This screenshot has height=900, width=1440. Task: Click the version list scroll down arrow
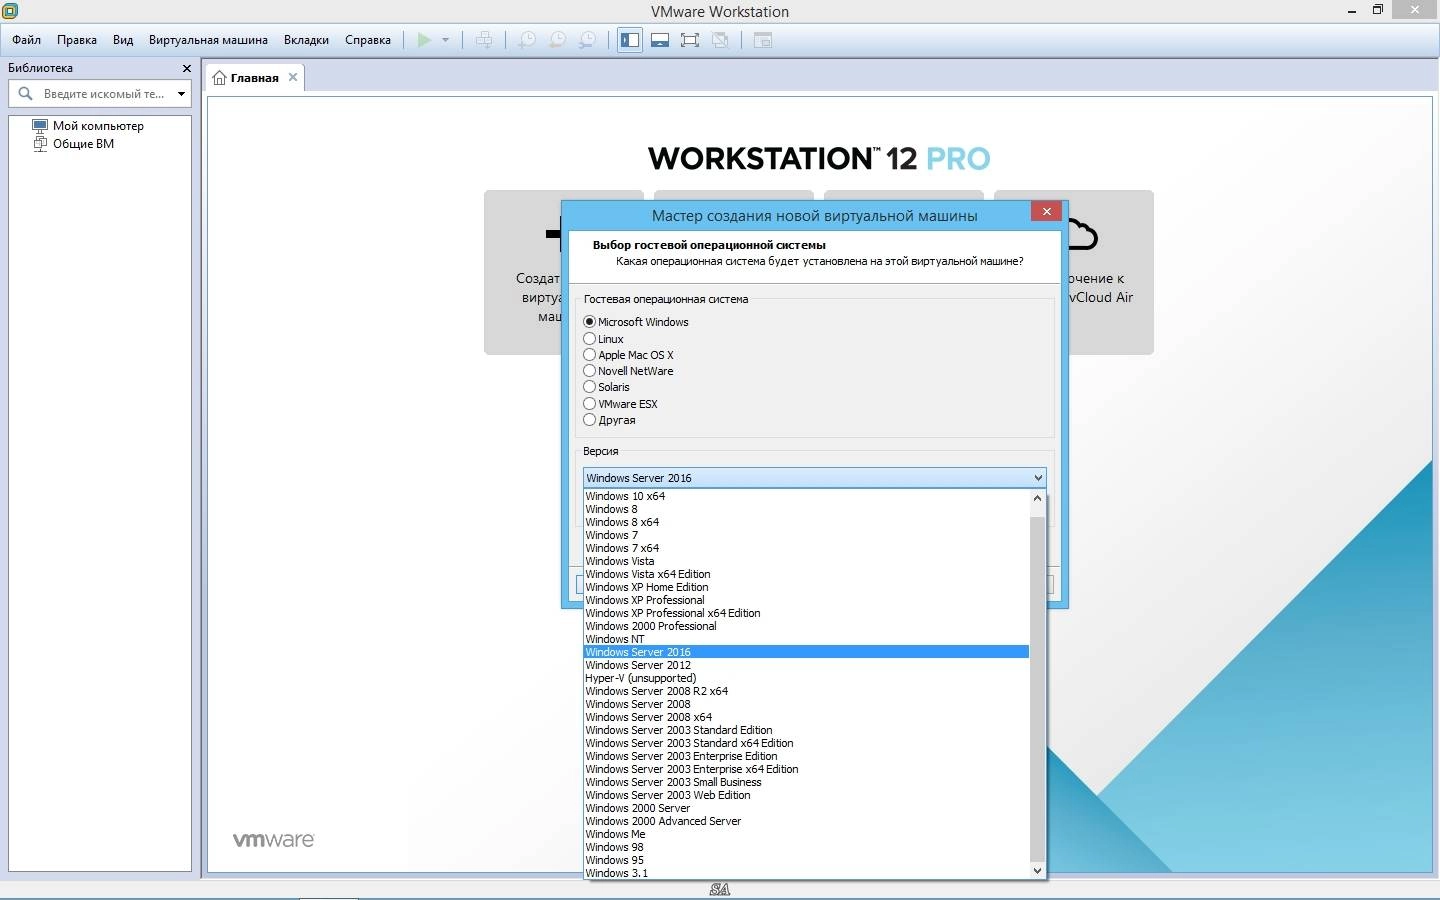(x=1037, y=871)
